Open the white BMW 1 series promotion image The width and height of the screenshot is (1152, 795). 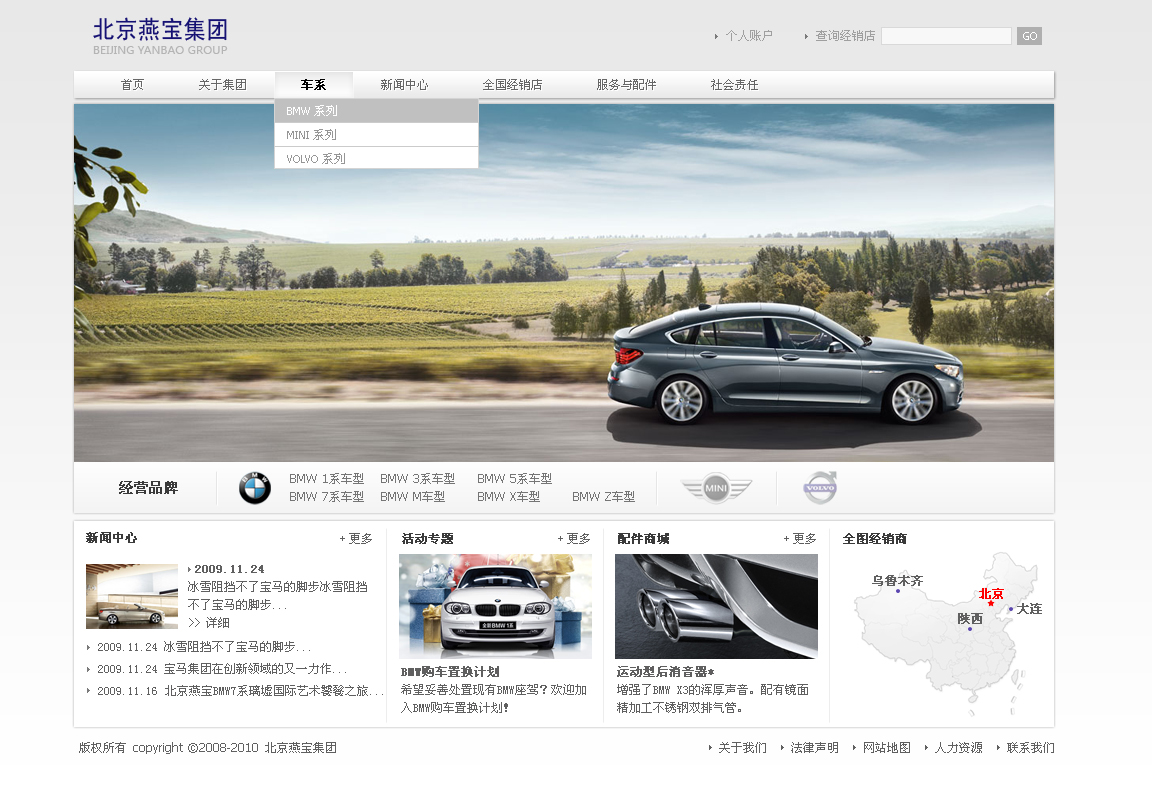[495, 606]
